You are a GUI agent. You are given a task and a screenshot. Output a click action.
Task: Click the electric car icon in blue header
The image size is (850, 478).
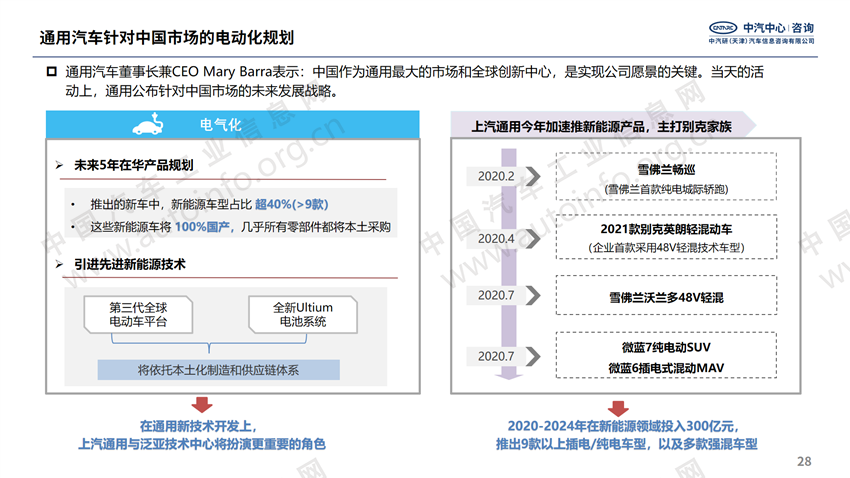(148, 124)
